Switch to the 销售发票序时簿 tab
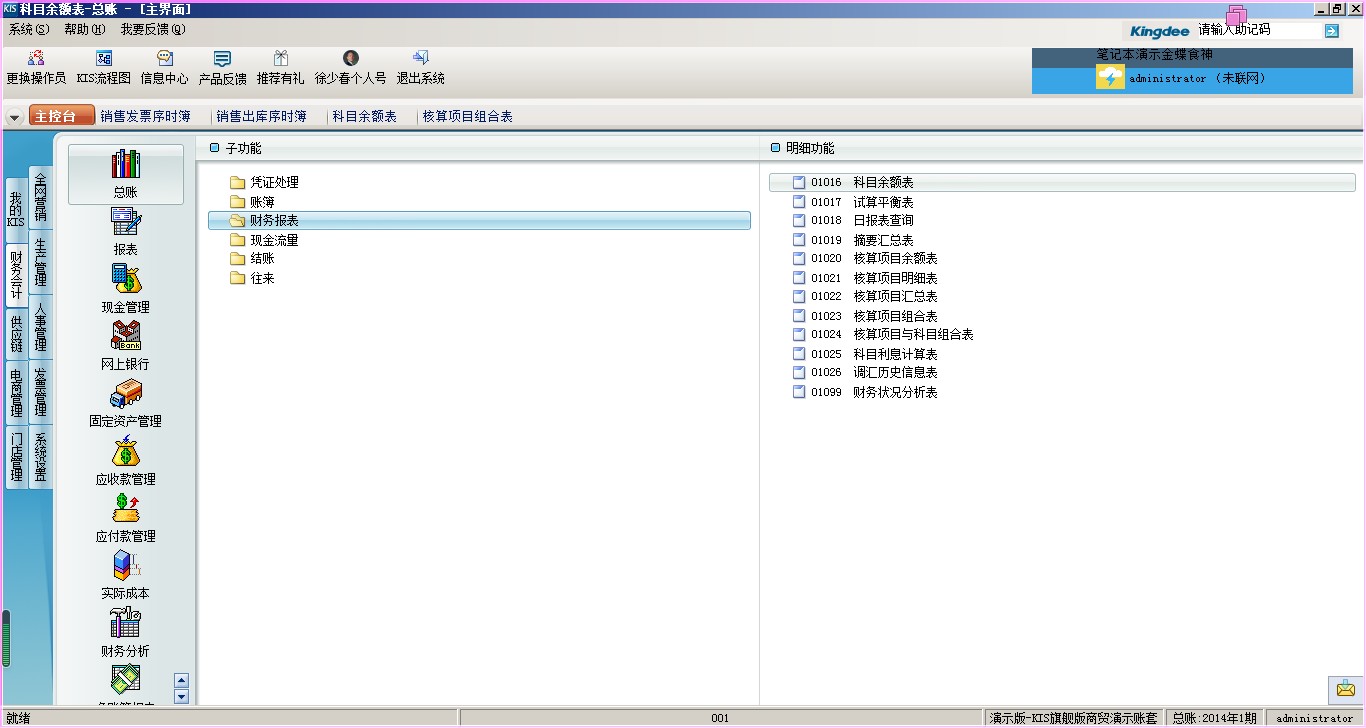This screenshot has height=728, width=1366. tap(145, 116)
